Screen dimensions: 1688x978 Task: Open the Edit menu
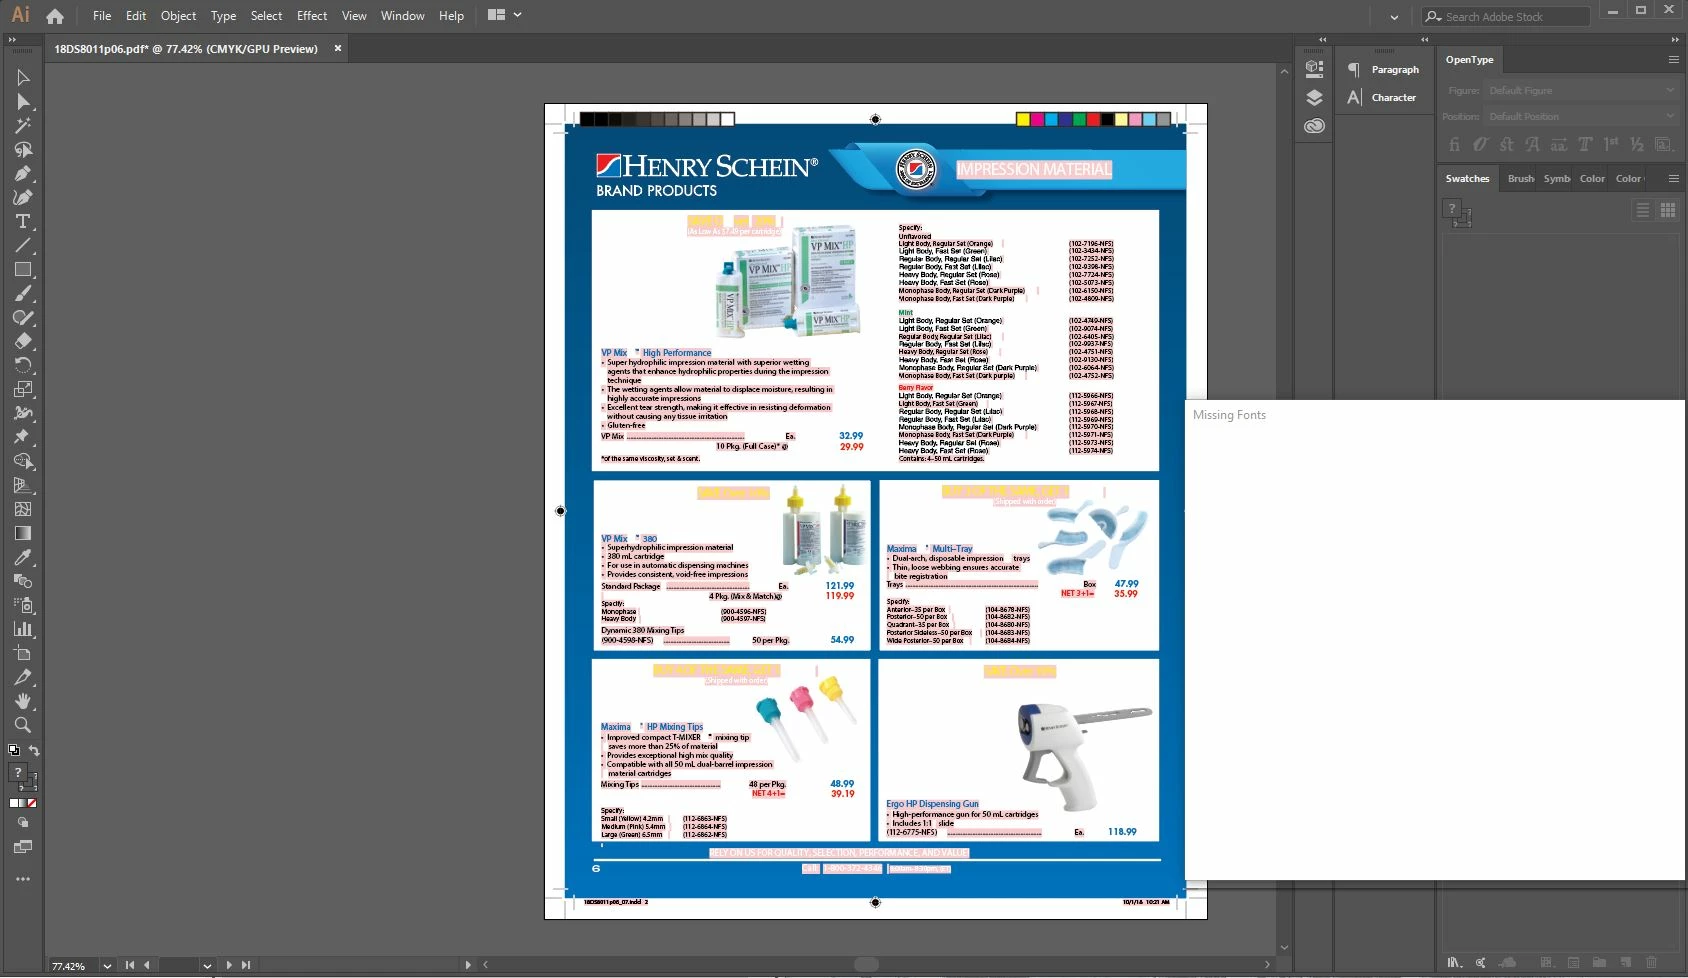pyautogui.click(x=136, y=16)
